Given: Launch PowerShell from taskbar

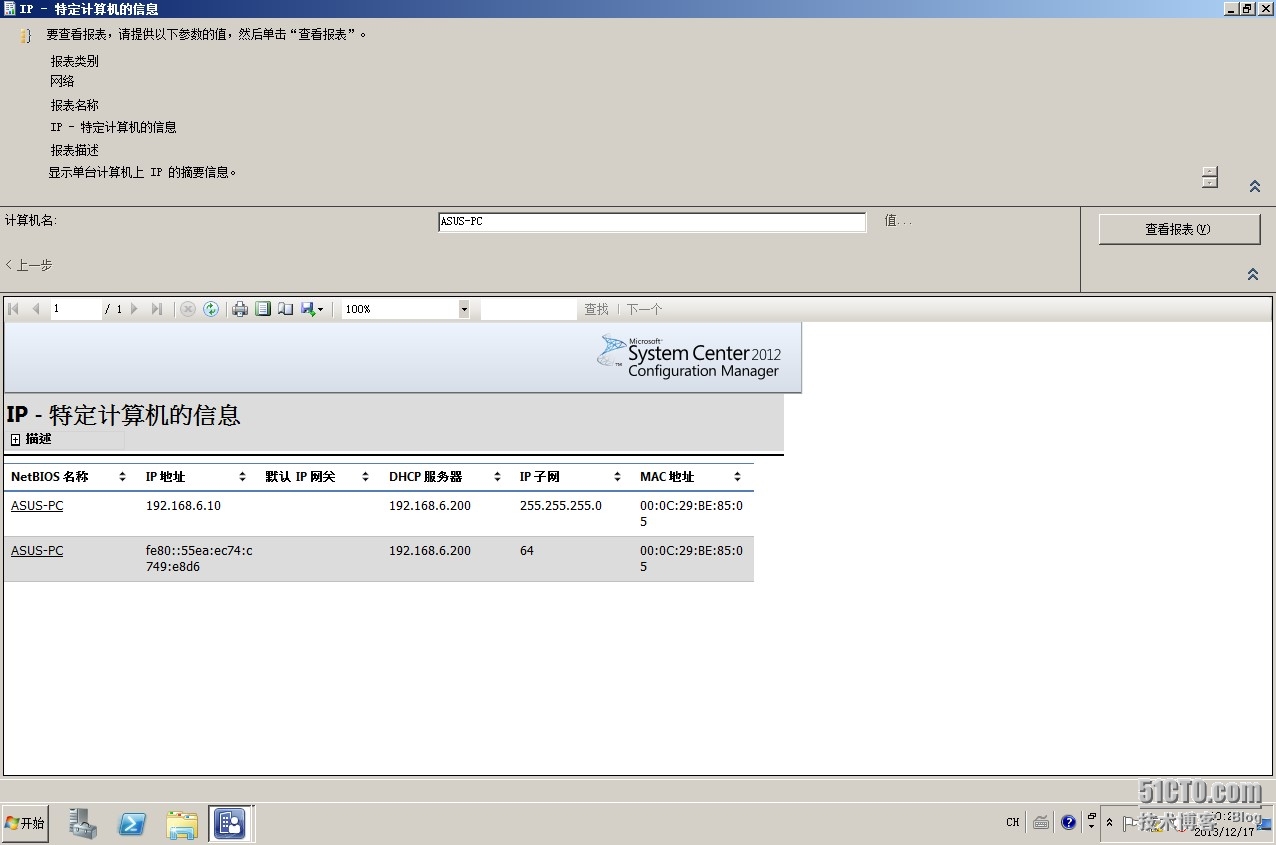Looking at the screenshot, I should (133, 824).
